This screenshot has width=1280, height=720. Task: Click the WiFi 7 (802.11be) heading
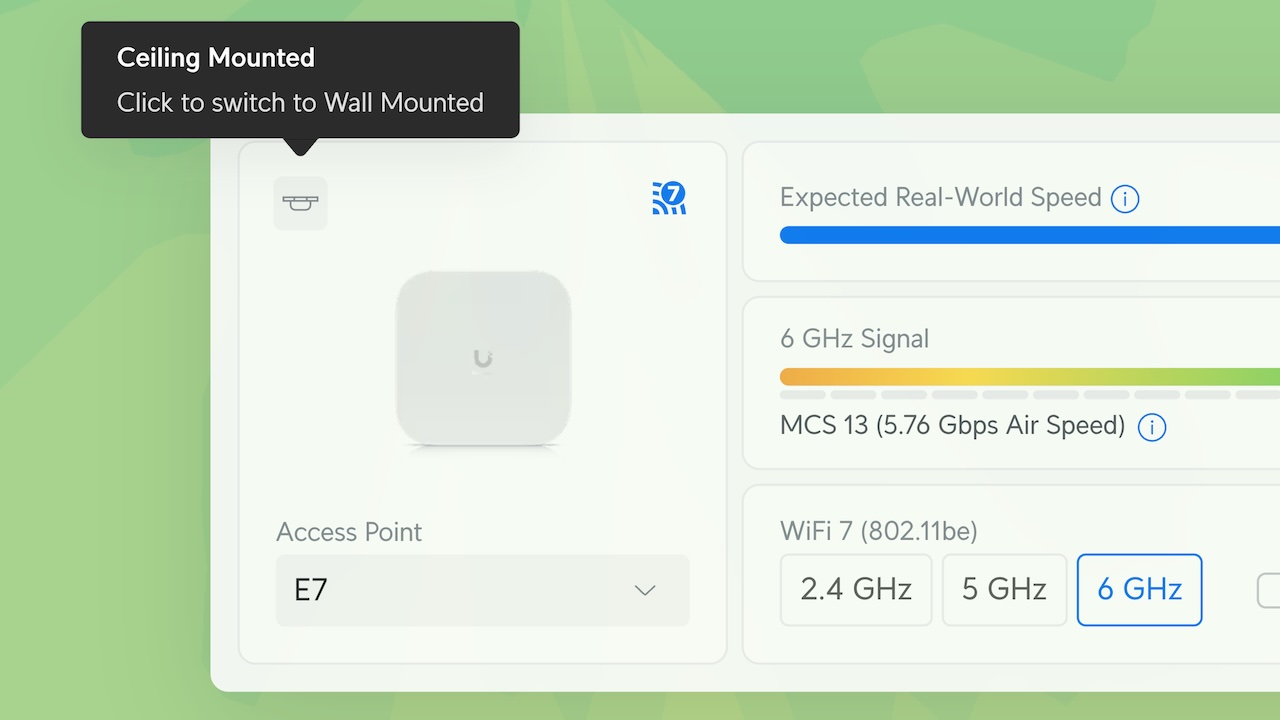(x=878, y=530)
